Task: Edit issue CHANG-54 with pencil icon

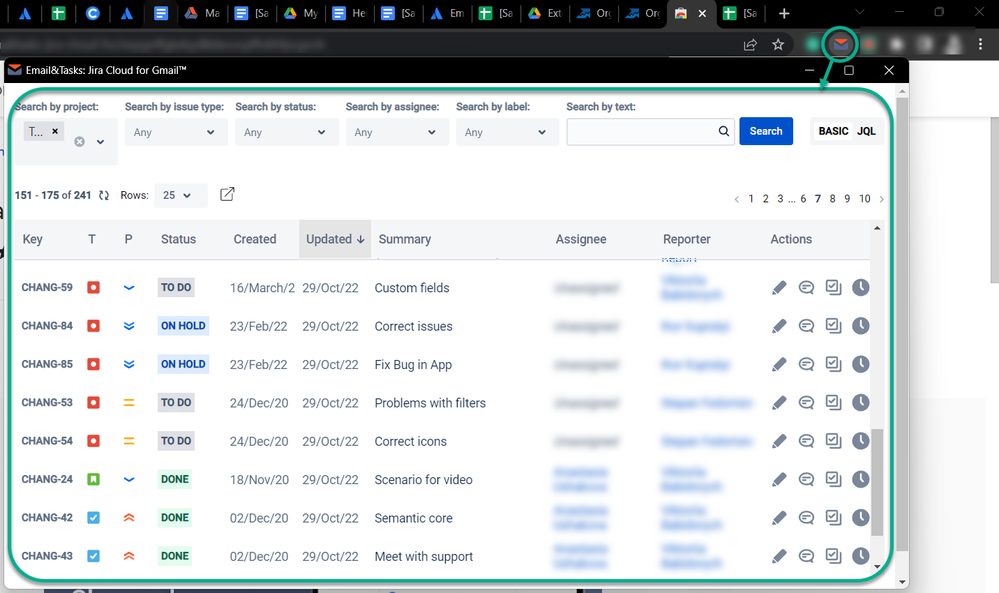Action: pyautogui.click(x=779, y=441)
